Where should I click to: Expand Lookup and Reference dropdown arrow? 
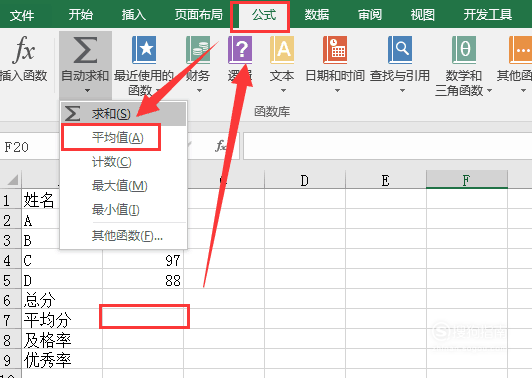pyautogui.click(x=402, y=91)
